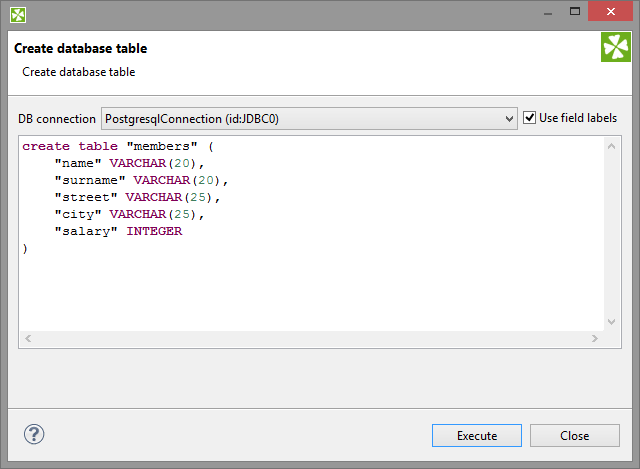This screenshot has width=640, height=469.
Task: Click the green CloverETL logo in header
Action: (614, 48)
